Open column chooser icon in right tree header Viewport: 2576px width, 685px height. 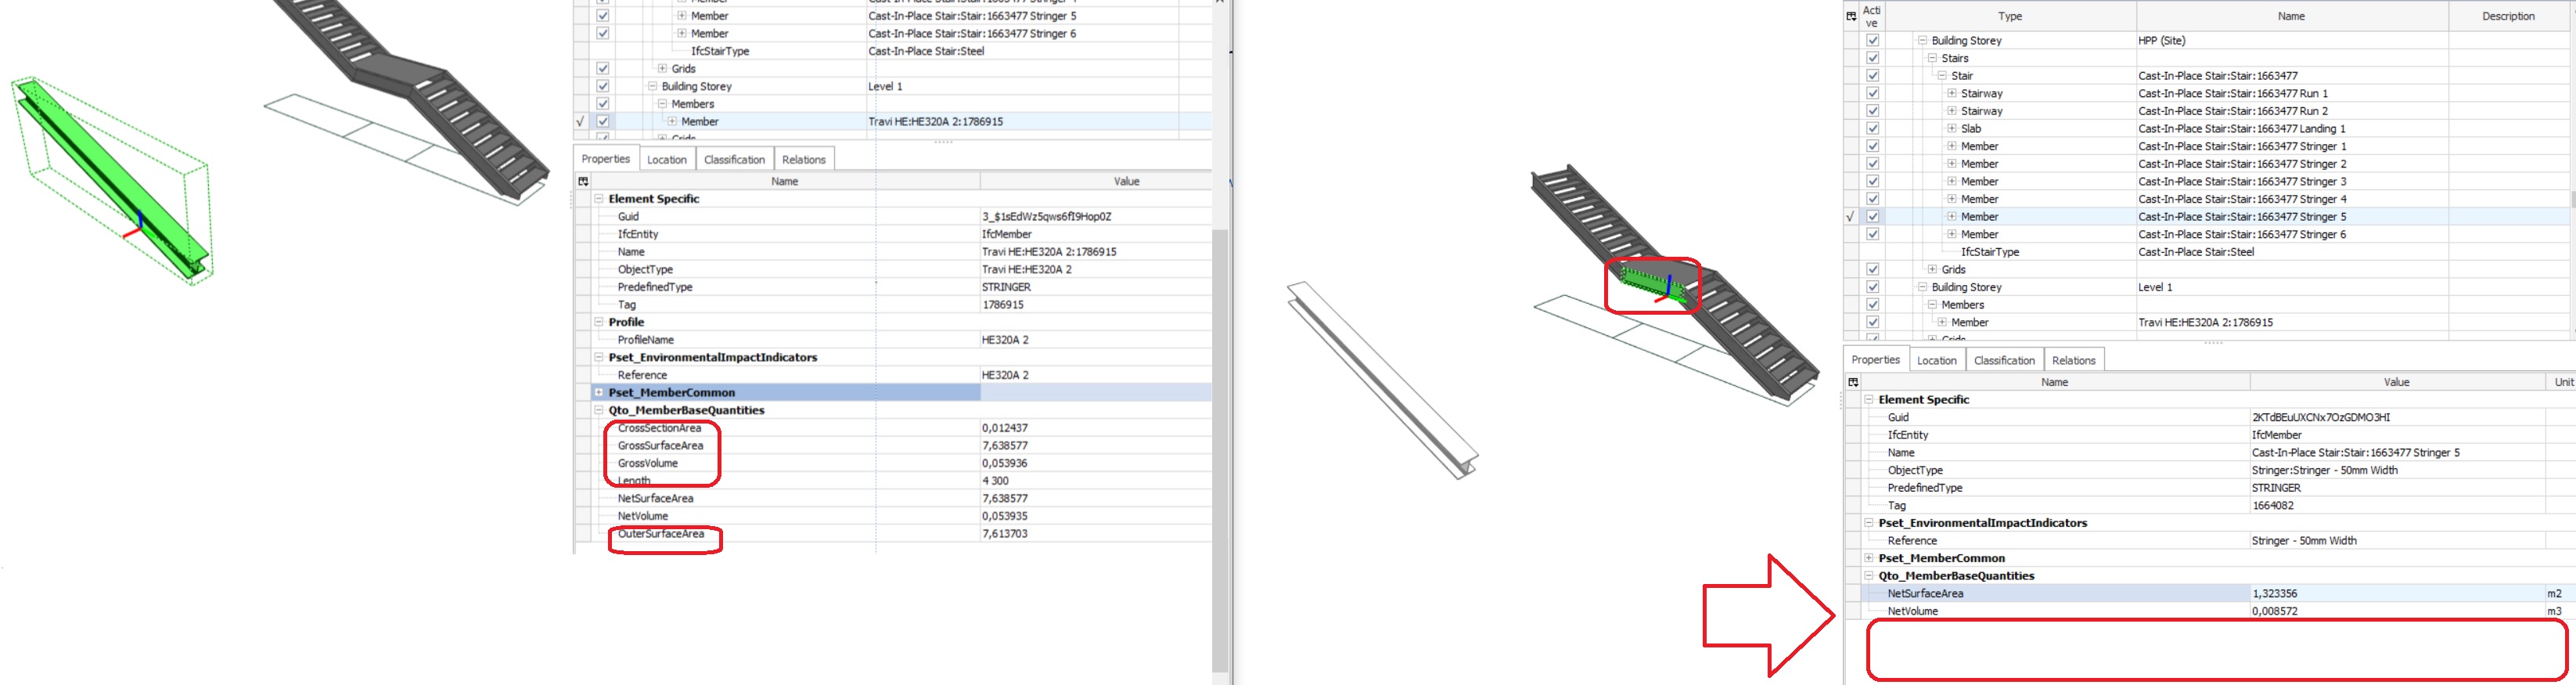[1851, 16]
